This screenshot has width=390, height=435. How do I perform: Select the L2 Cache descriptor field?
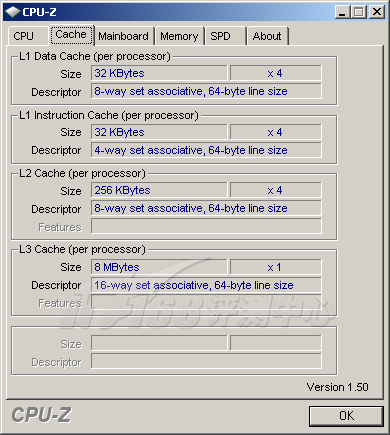pos(206,208)
